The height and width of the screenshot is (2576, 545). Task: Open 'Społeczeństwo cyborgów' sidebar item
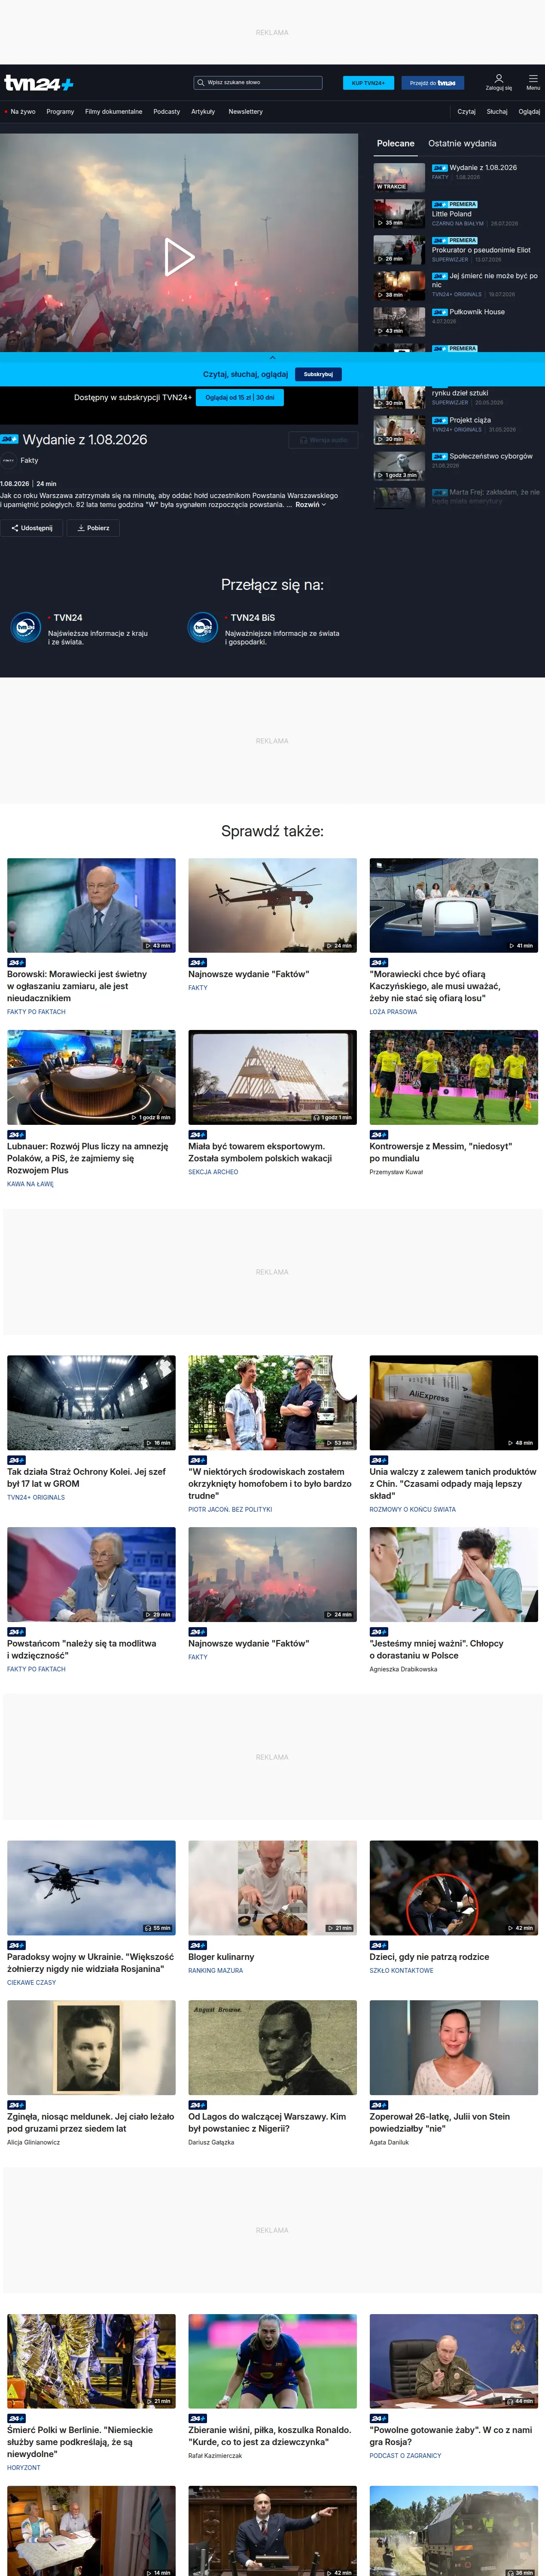[491, 456]
